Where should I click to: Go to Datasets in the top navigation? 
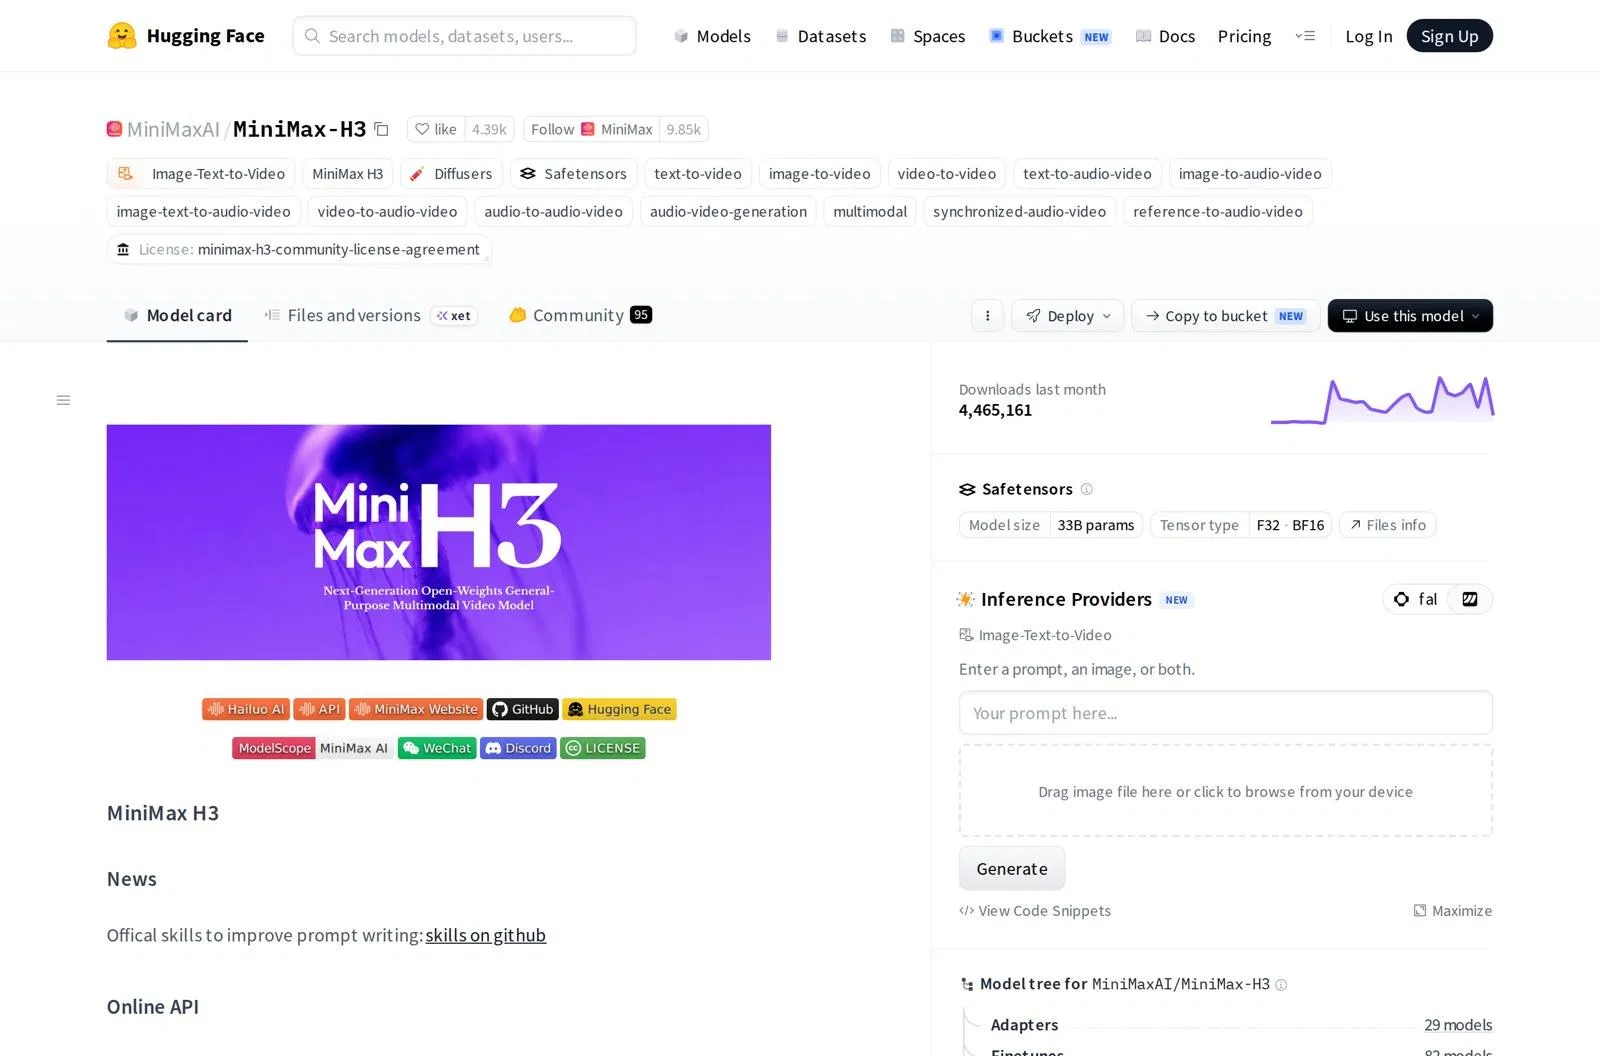[x=821, y=36]
